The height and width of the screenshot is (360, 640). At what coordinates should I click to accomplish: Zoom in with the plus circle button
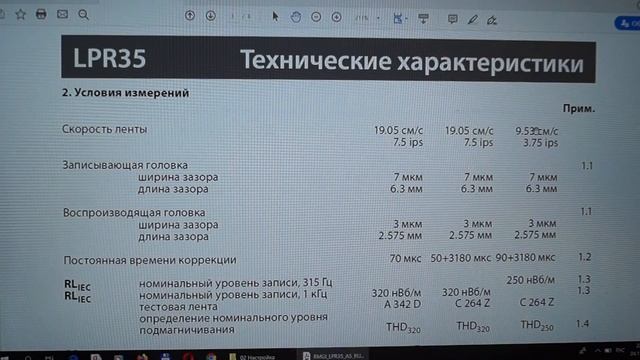(336, 17)
